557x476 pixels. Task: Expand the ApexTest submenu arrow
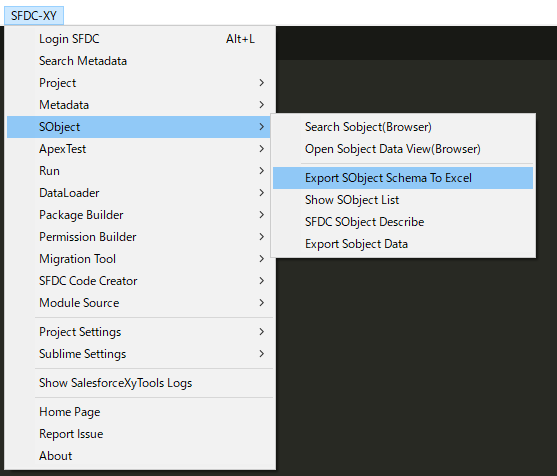[261, 149]
